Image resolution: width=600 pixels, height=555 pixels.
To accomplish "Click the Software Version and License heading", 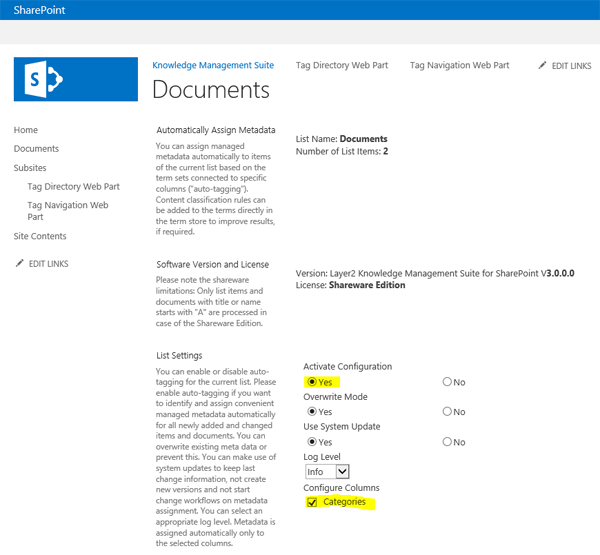I will (x=212, y=264).
